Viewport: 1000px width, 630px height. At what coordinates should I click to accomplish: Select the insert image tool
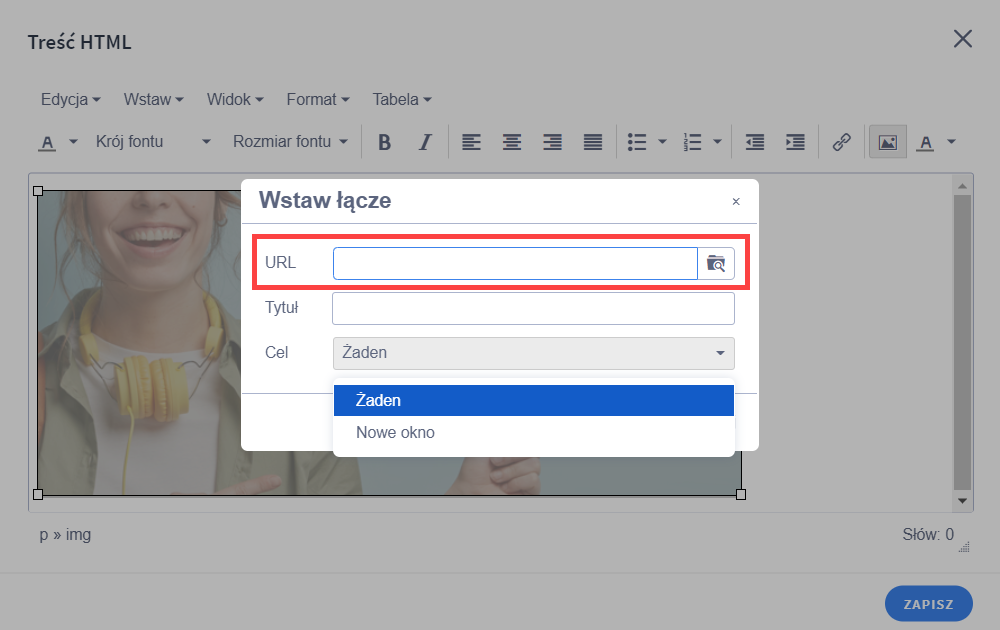886,141
